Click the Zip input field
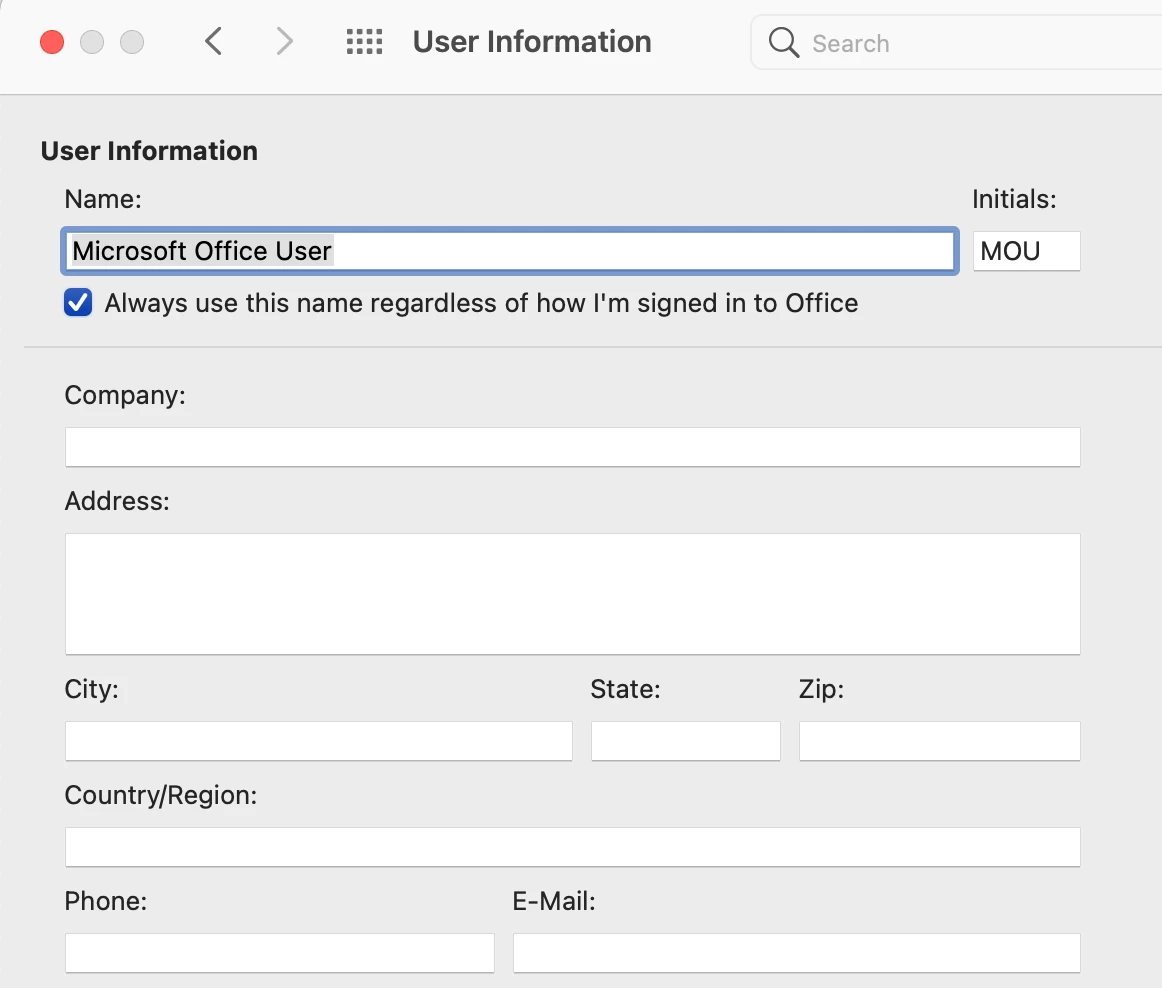 coord(940,740)
